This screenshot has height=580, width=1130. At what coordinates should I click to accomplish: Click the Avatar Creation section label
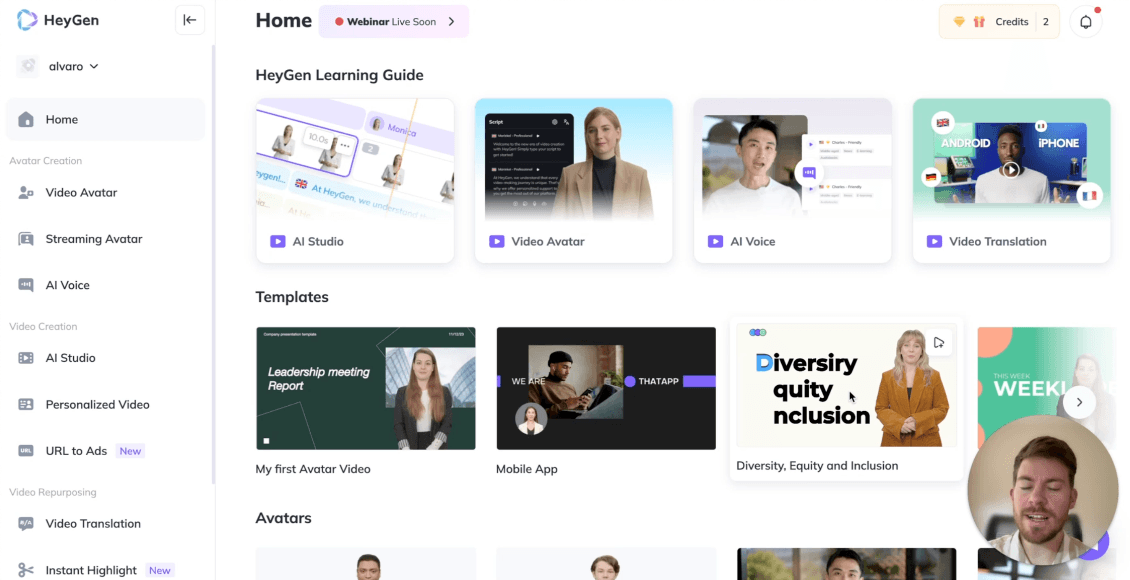[45, 161]
